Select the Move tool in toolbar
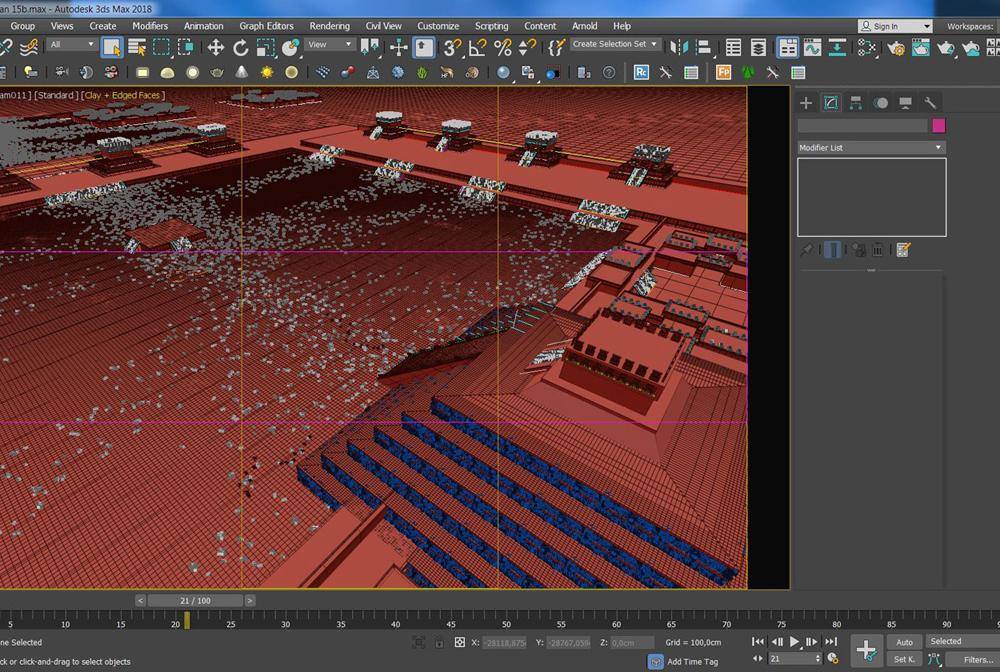The width and height of the screenshot is (1000, 672). pos(215,47)
